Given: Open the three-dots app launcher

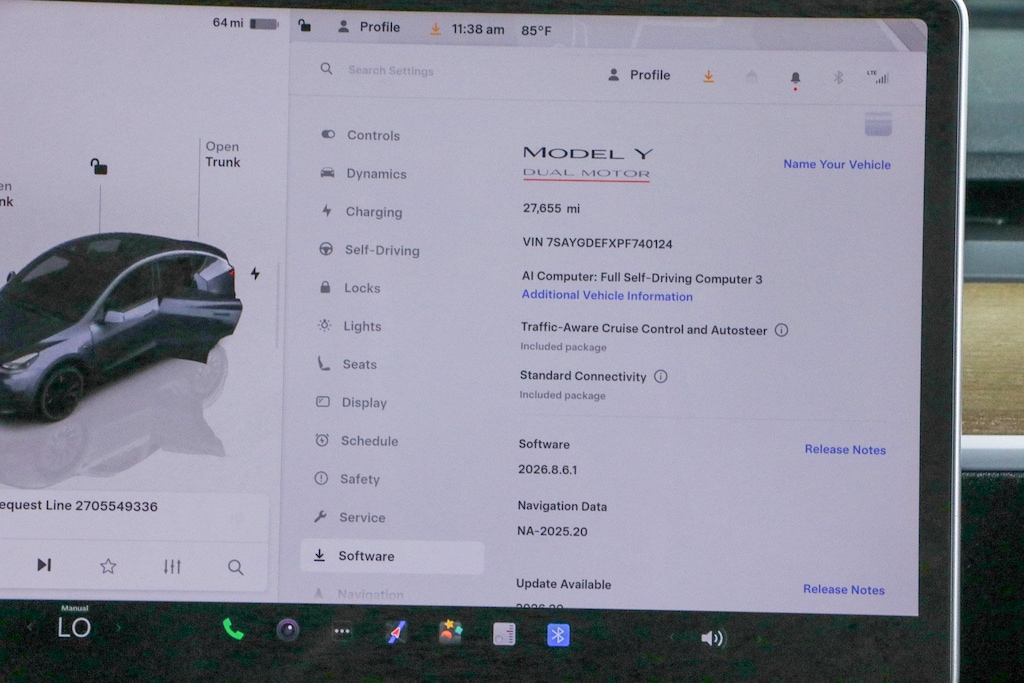Looking at the screenshot, I should point(342,631).
